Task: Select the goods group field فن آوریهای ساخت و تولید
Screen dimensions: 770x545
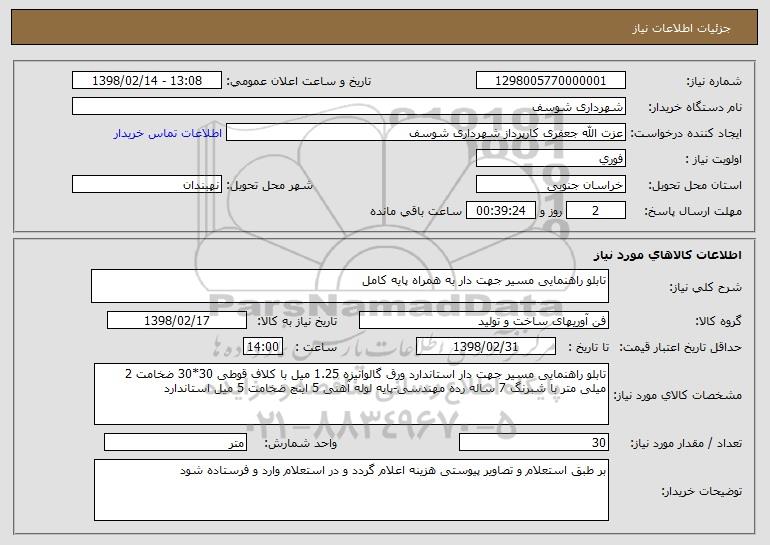Action: [x=484, y=321]
